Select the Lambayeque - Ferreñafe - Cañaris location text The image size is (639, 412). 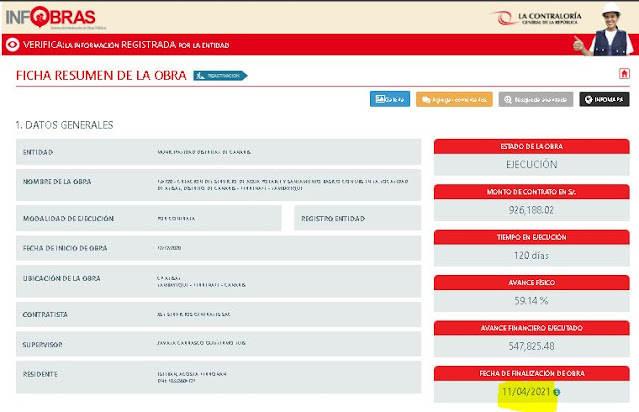(x=202, y=285)
